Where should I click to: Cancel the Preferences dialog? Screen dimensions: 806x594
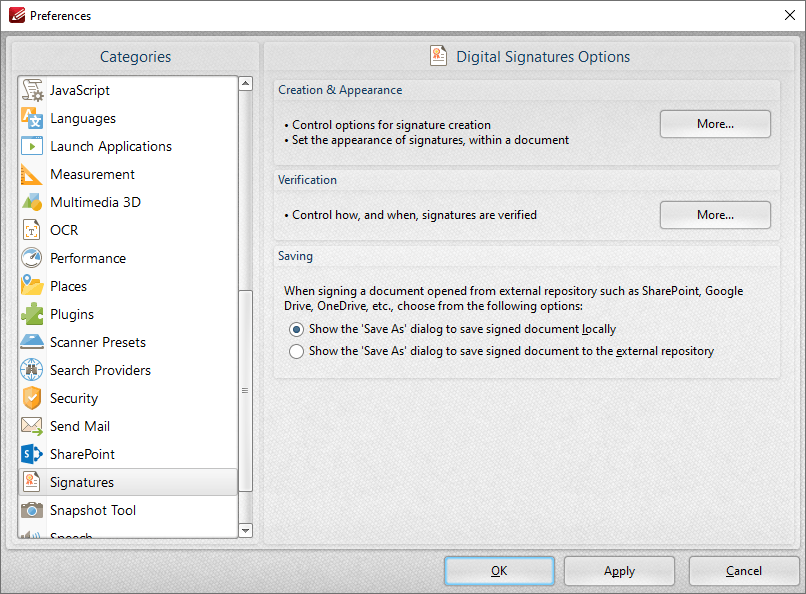click(743, 571)
